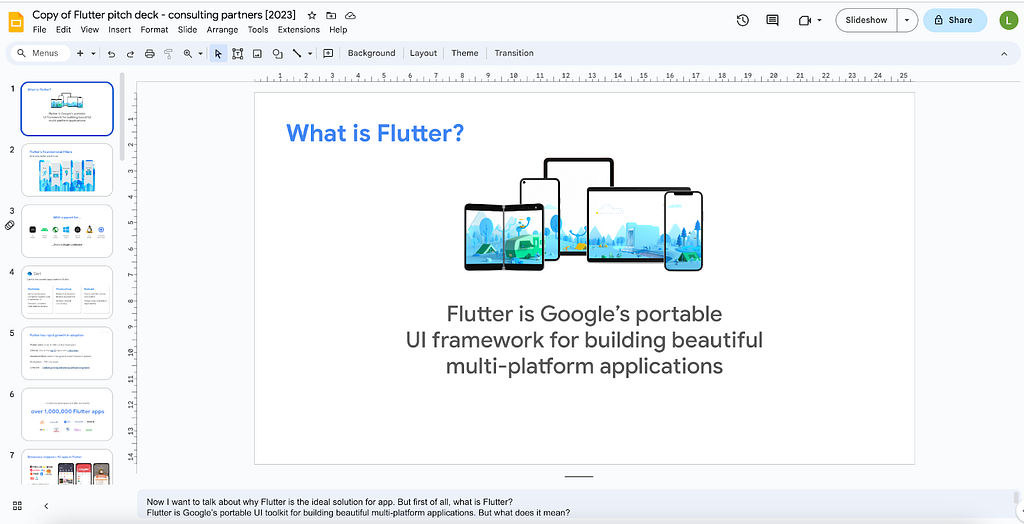Open the File menu

tap(39, 29)
